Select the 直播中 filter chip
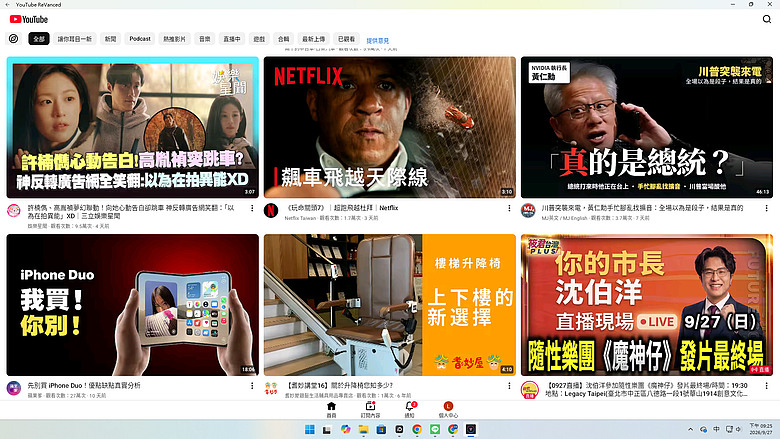 [x=232, y=39]
